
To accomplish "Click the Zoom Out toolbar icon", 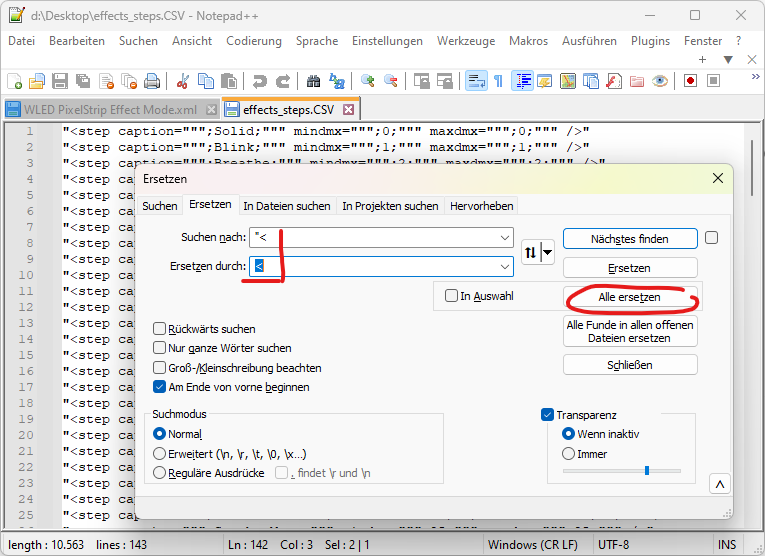I will coord(390,81).
